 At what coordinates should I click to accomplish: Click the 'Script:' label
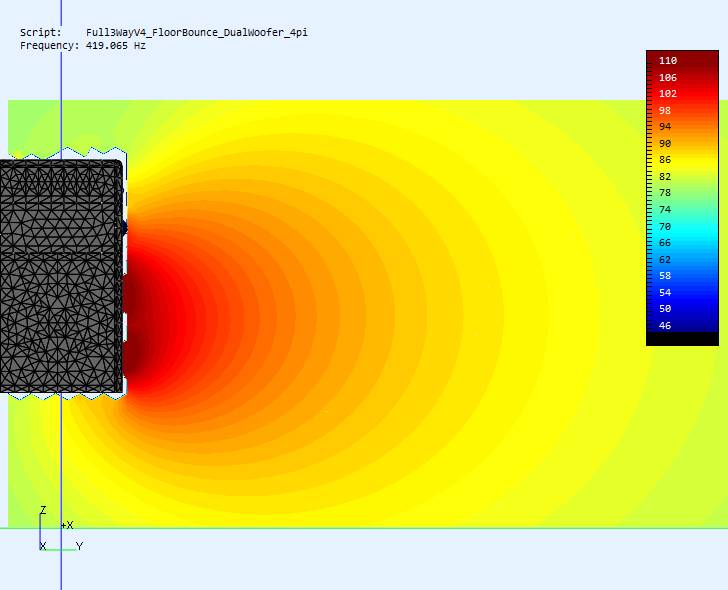pos(40,32)
